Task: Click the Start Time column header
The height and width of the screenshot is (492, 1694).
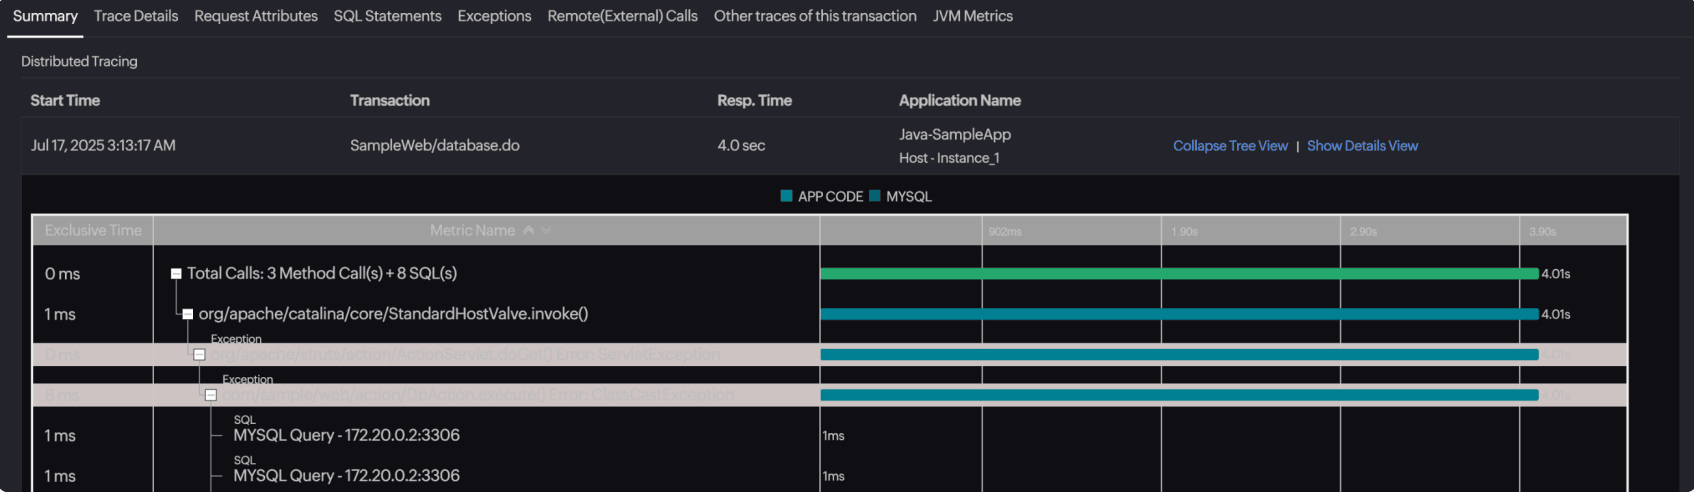Action: coord(65,100)
